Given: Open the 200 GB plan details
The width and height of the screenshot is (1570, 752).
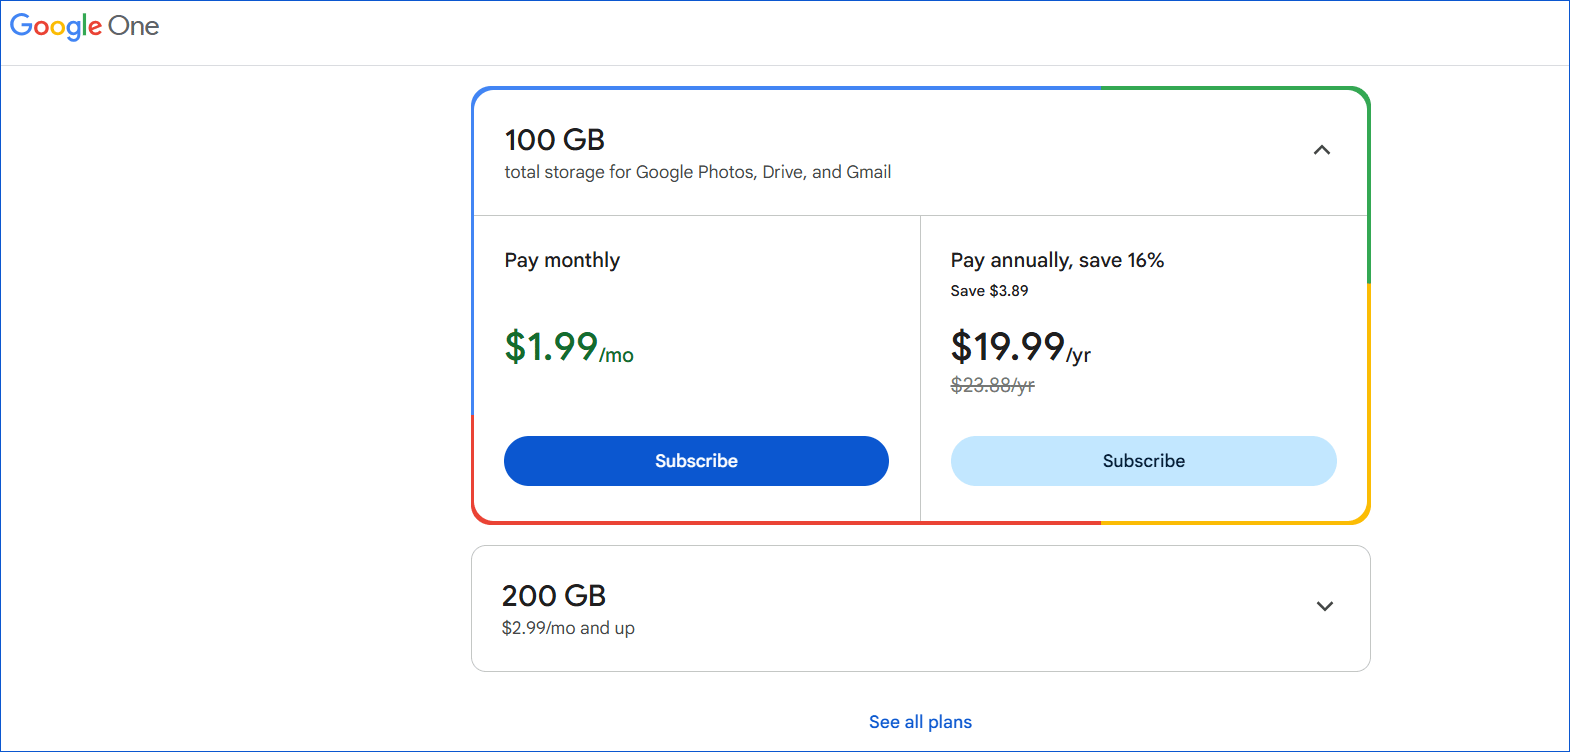Looking at the screenshot, I should click(x=920, y=606).
